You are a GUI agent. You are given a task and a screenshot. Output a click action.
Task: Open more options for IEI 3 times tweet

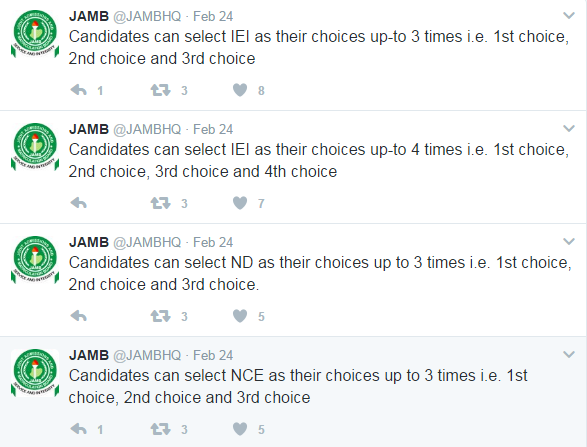pos(569,16)
